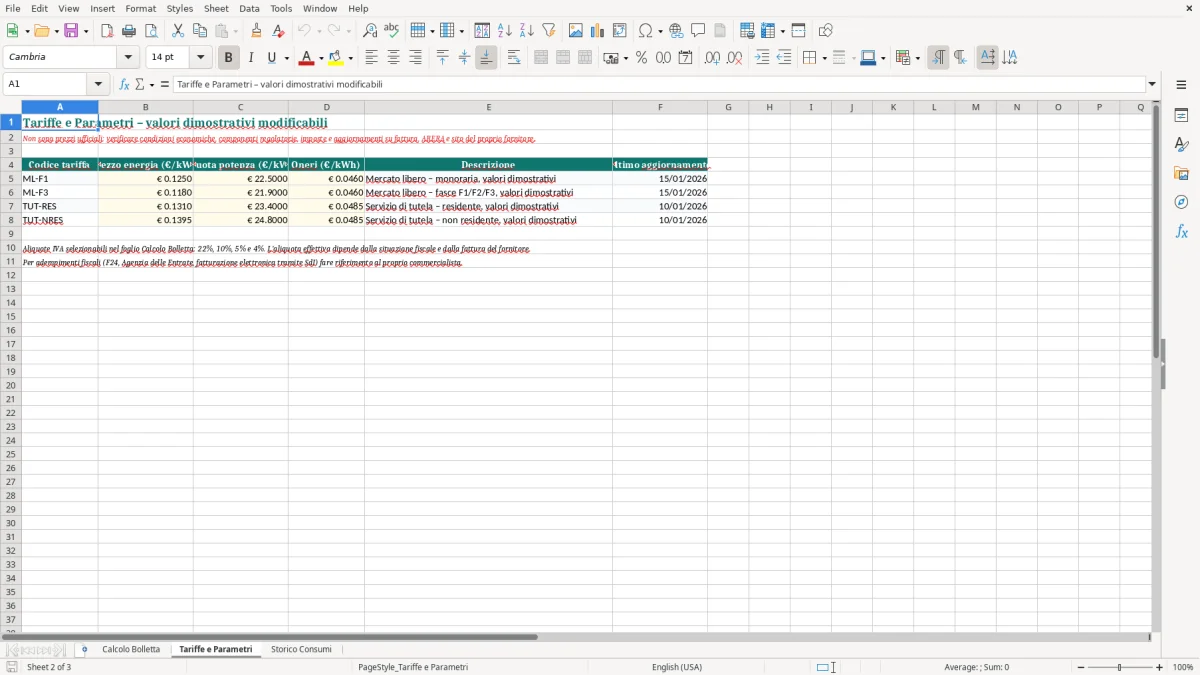Open the Sheet menu
The width and height of the screenshot is (1200, 675).
point(216,8)
